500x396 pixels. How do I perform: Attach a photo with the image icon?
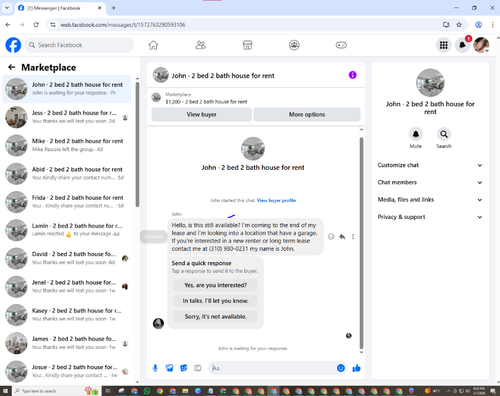tap(169, 368)
